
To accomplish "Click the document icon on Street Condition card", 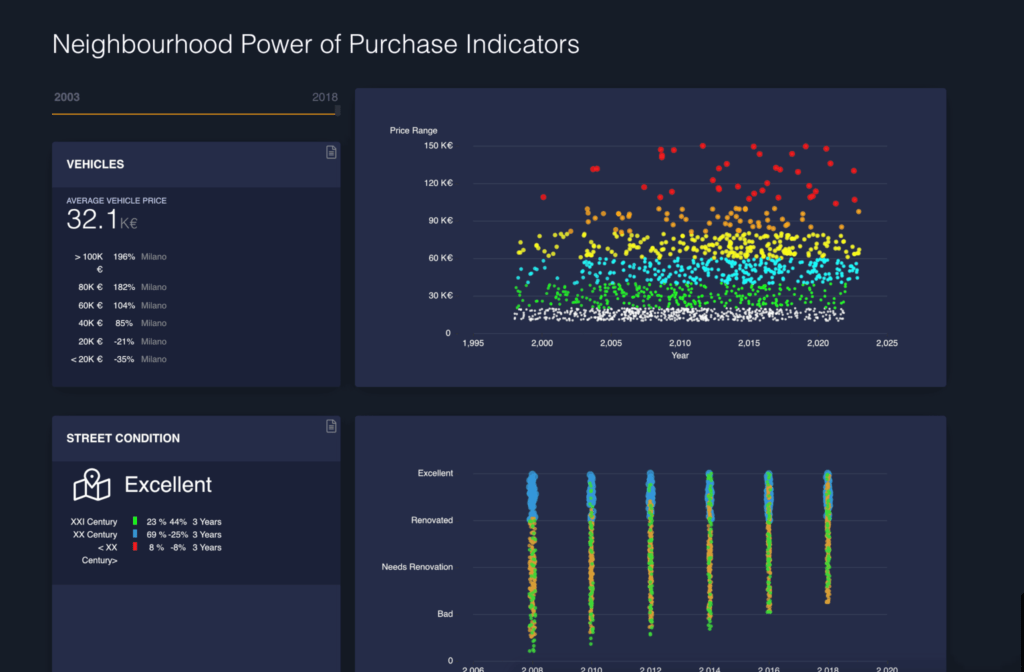I will 331,427.
